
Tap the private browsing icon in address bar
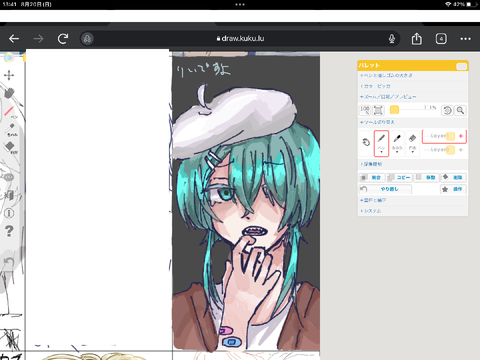(87, 39)
